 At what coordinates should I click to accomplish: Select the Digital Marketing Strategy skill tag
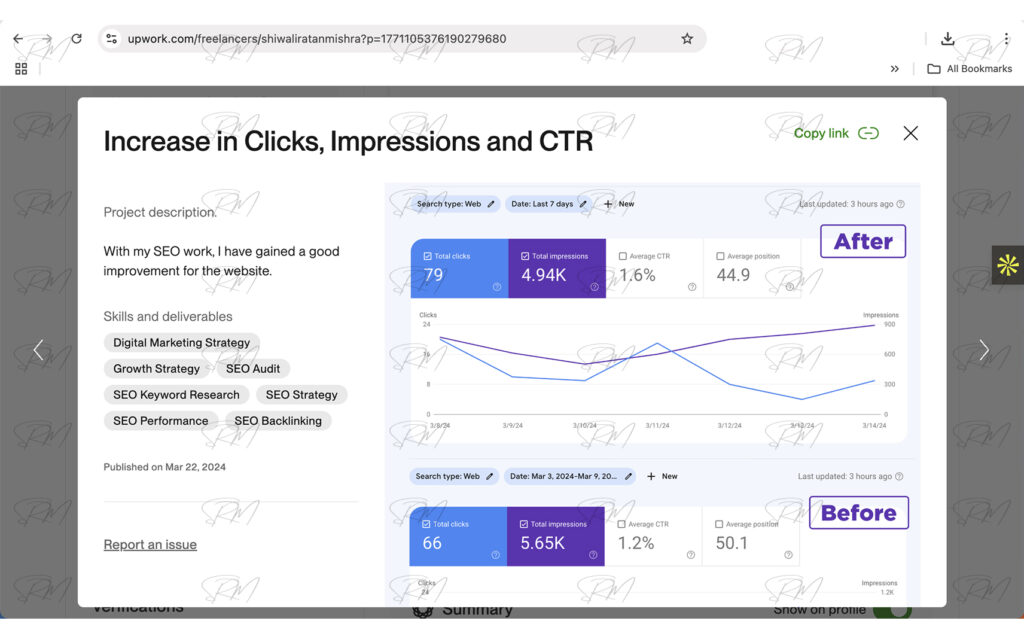(182, 342)
